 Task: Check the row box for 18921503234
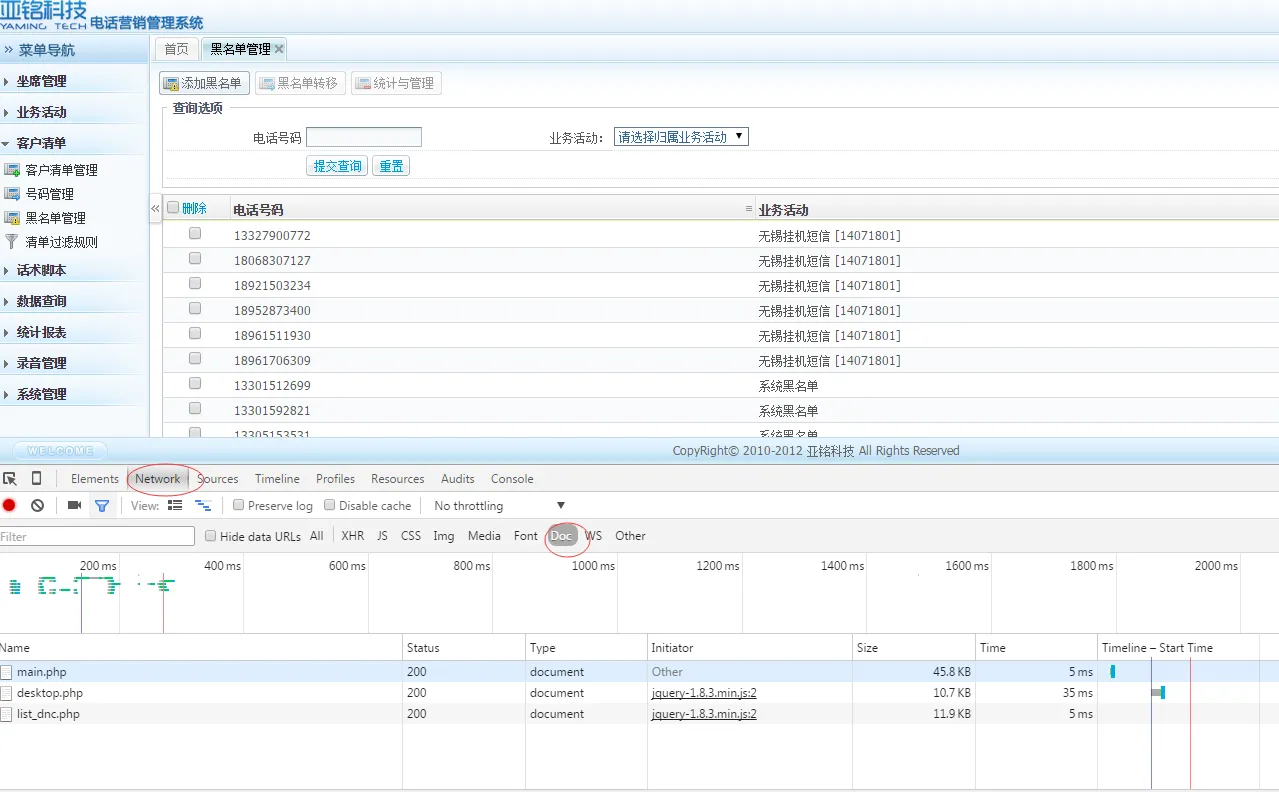[195, 283]
